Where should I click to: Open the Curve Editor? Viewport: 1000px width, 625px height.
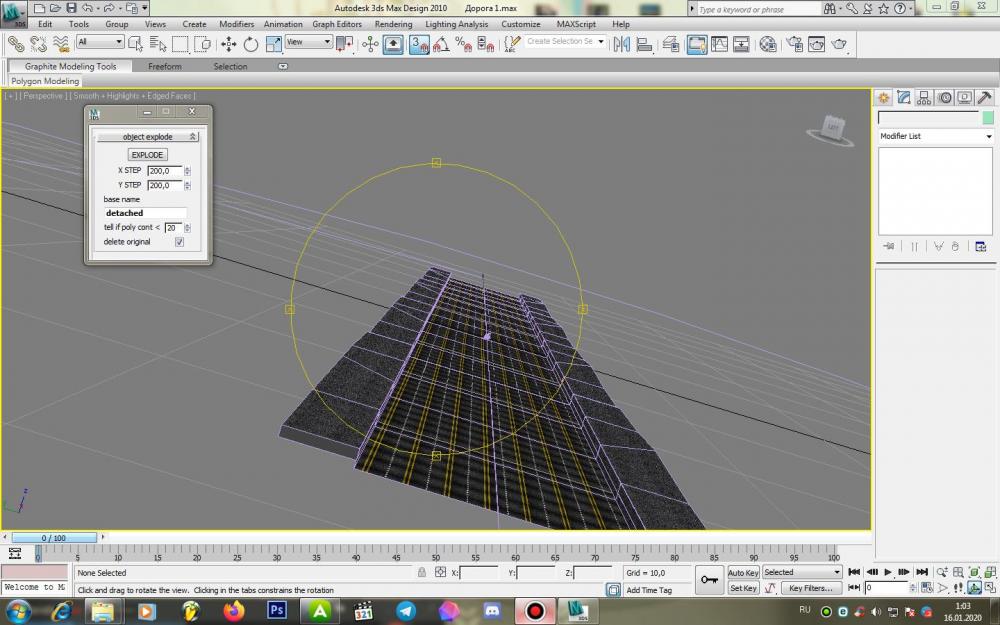click(719, 43)
